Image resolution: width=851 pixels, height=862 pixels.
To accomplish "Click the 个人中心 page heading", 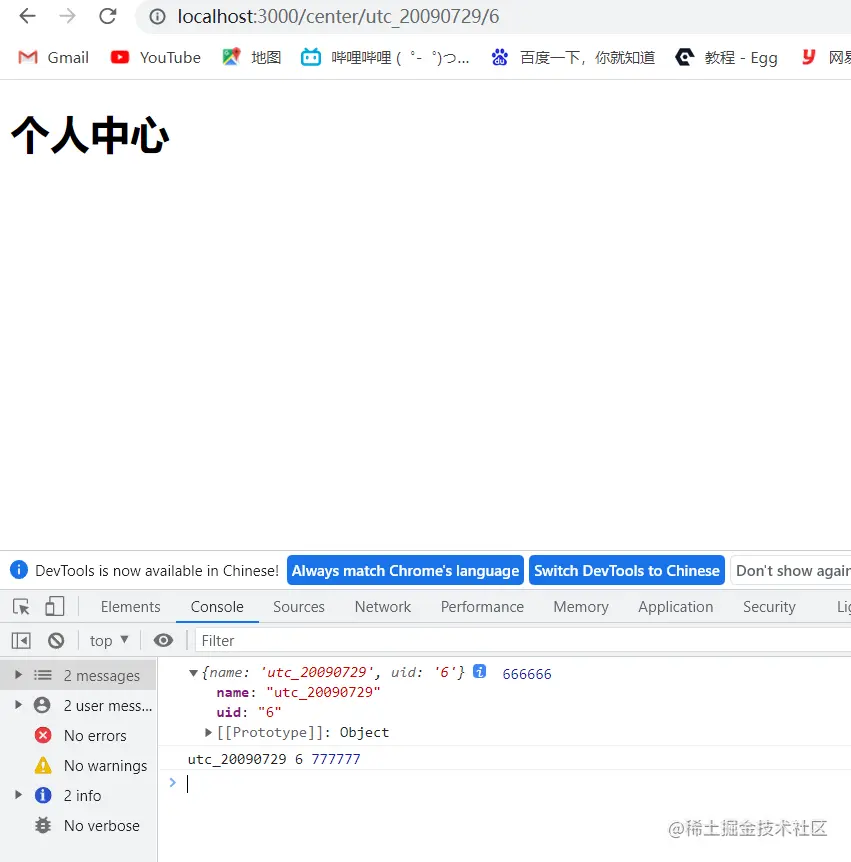I will pos(90,135).
